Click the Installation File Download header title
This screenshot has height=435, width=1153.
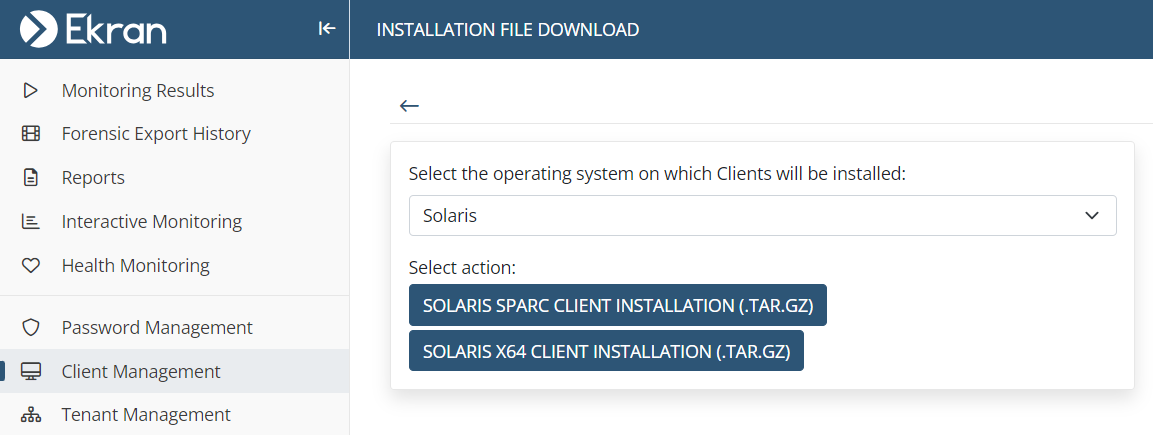point(507,30)
